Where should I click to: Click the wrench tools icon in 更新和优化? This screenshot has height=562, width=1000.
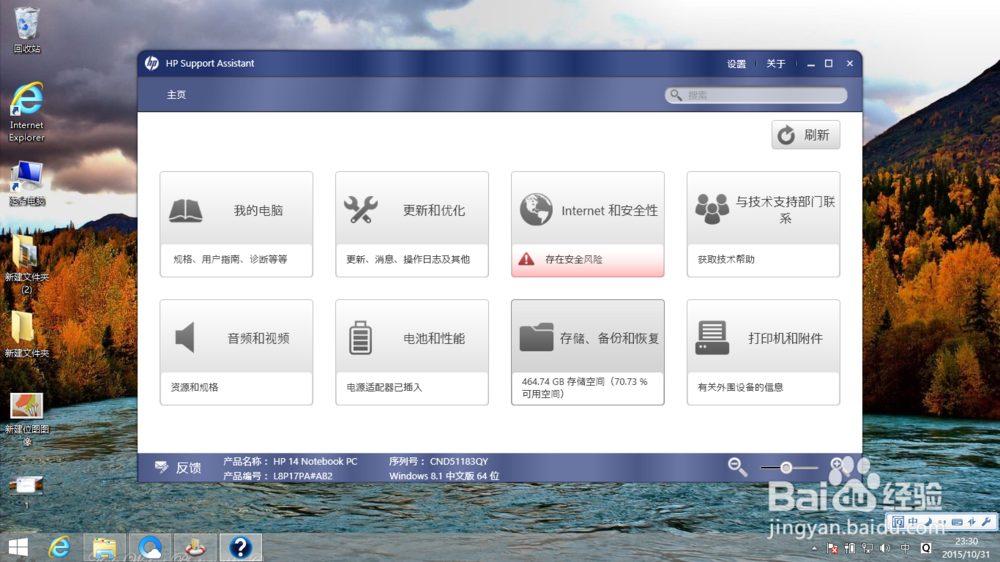(361, 210)
